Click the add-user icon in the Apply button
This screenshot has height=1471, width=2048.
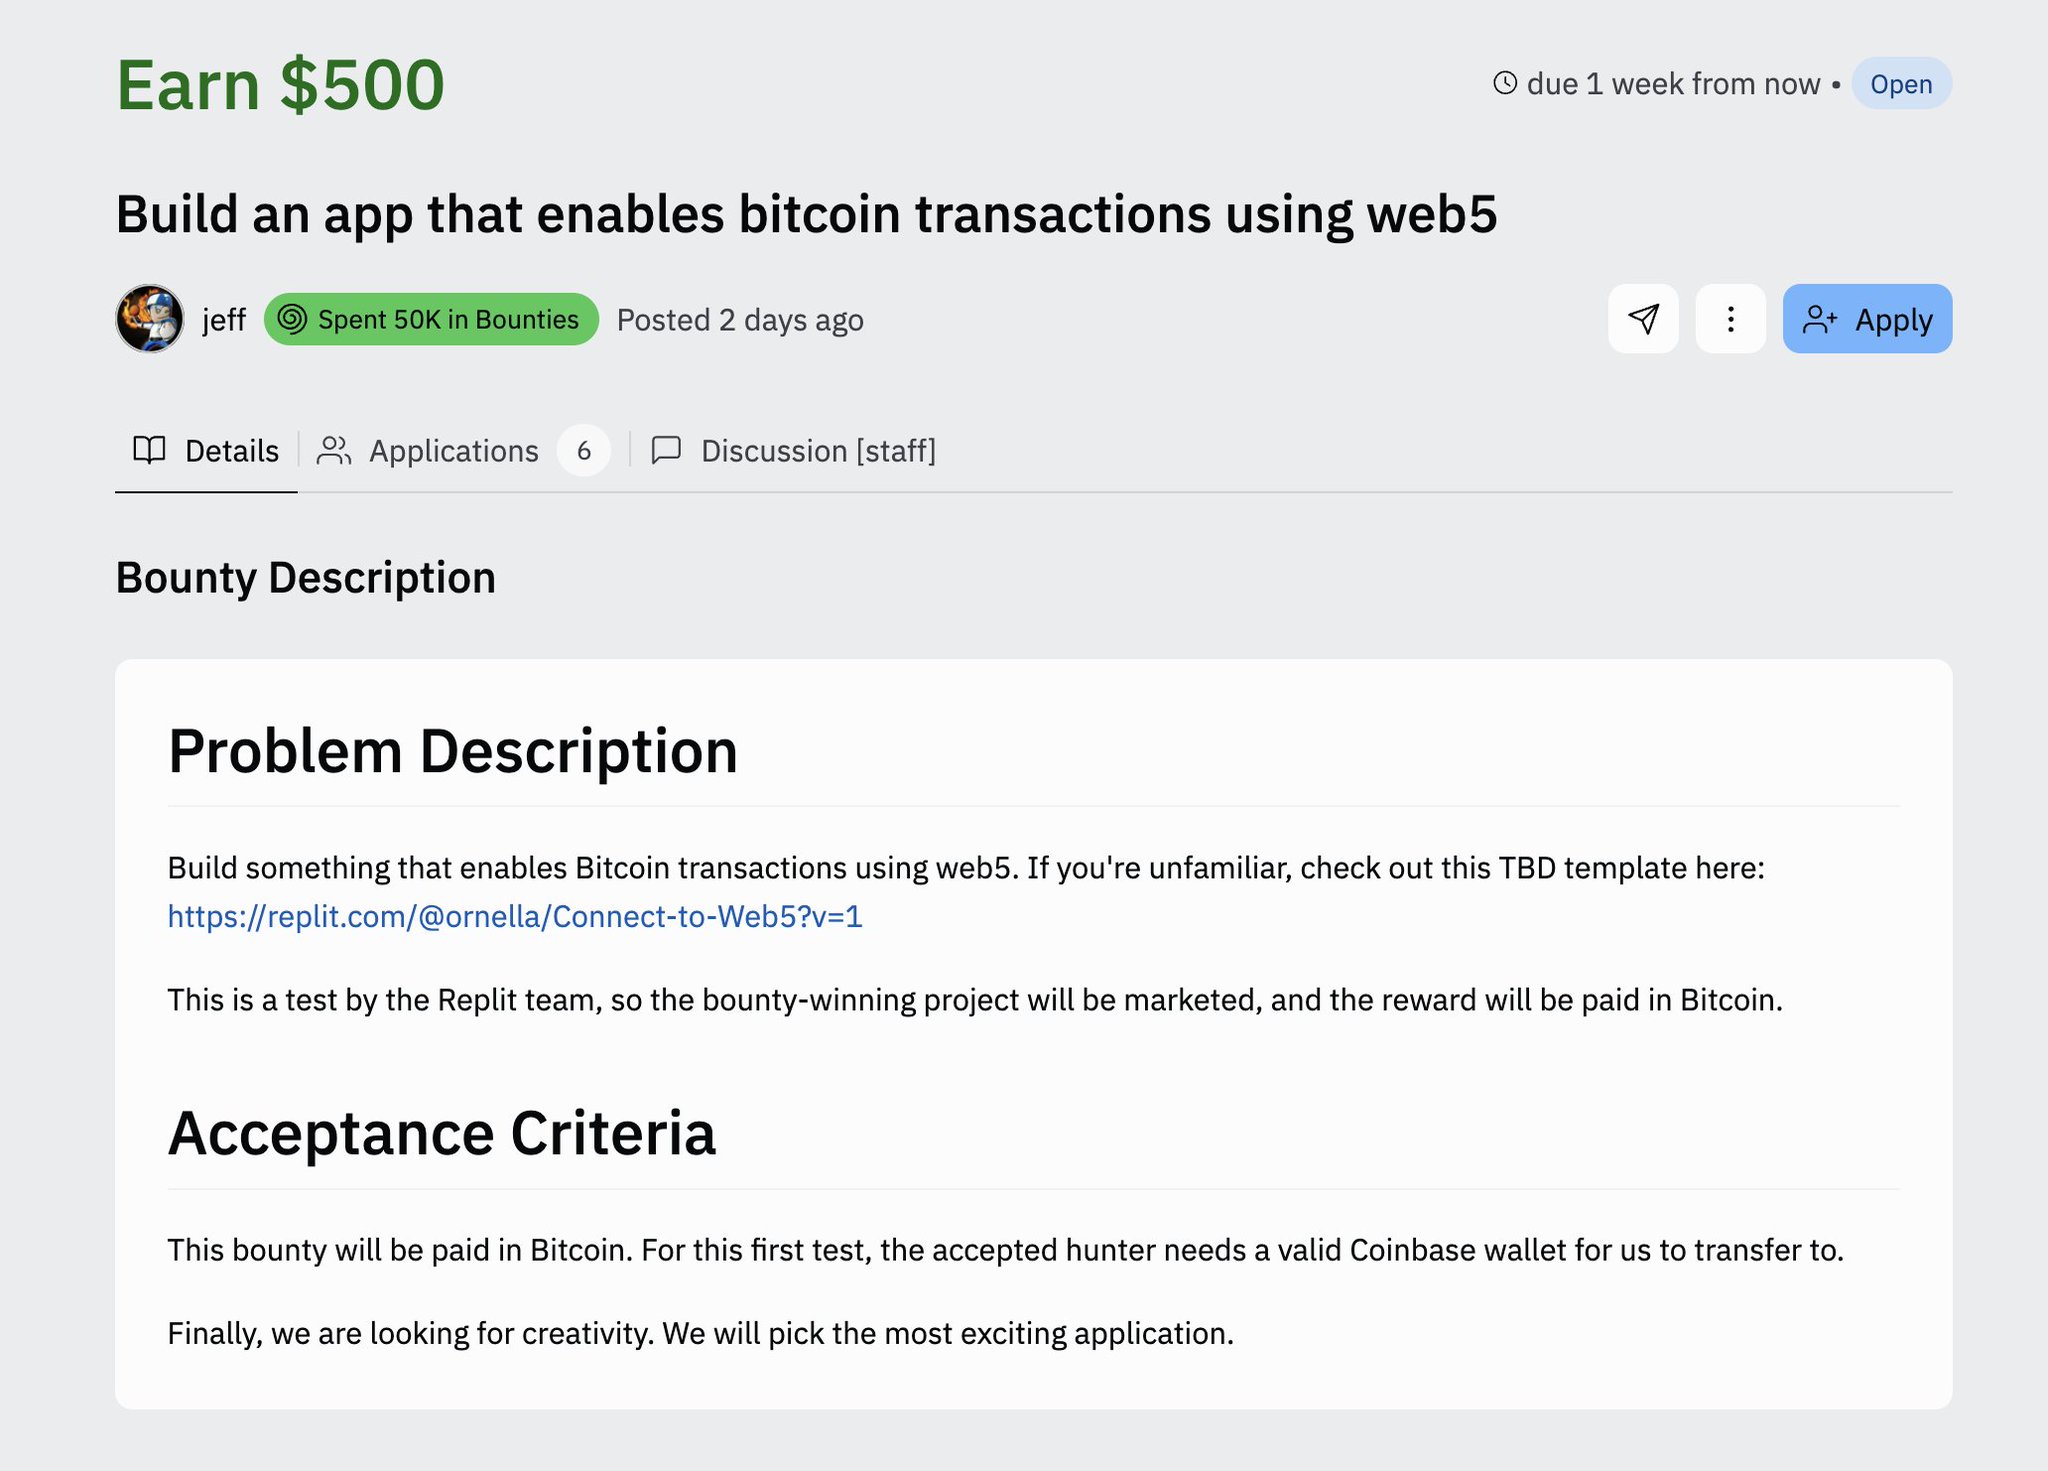click(1819, 319)
